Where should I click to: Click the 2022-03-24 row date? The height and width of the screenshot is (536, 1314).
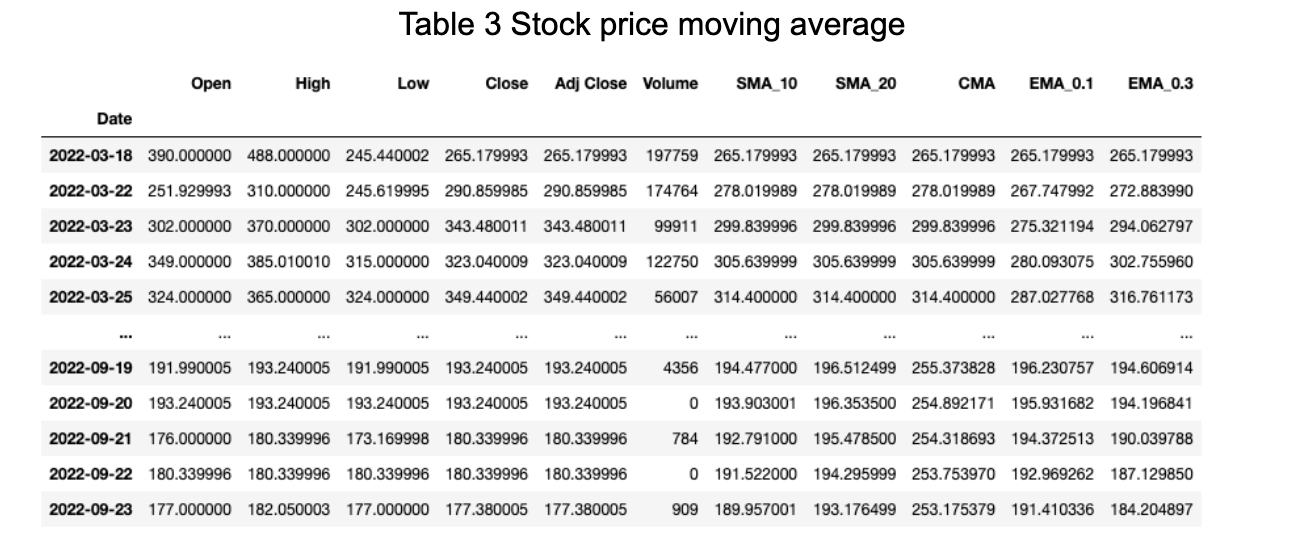click(x=91, y=262)
